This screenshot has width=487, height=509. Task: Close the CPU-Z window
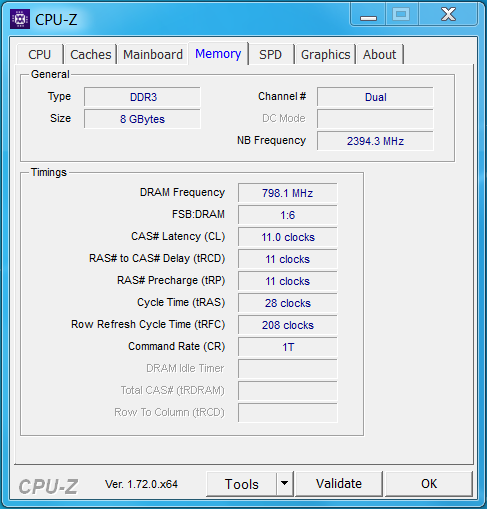coord(448,15)
